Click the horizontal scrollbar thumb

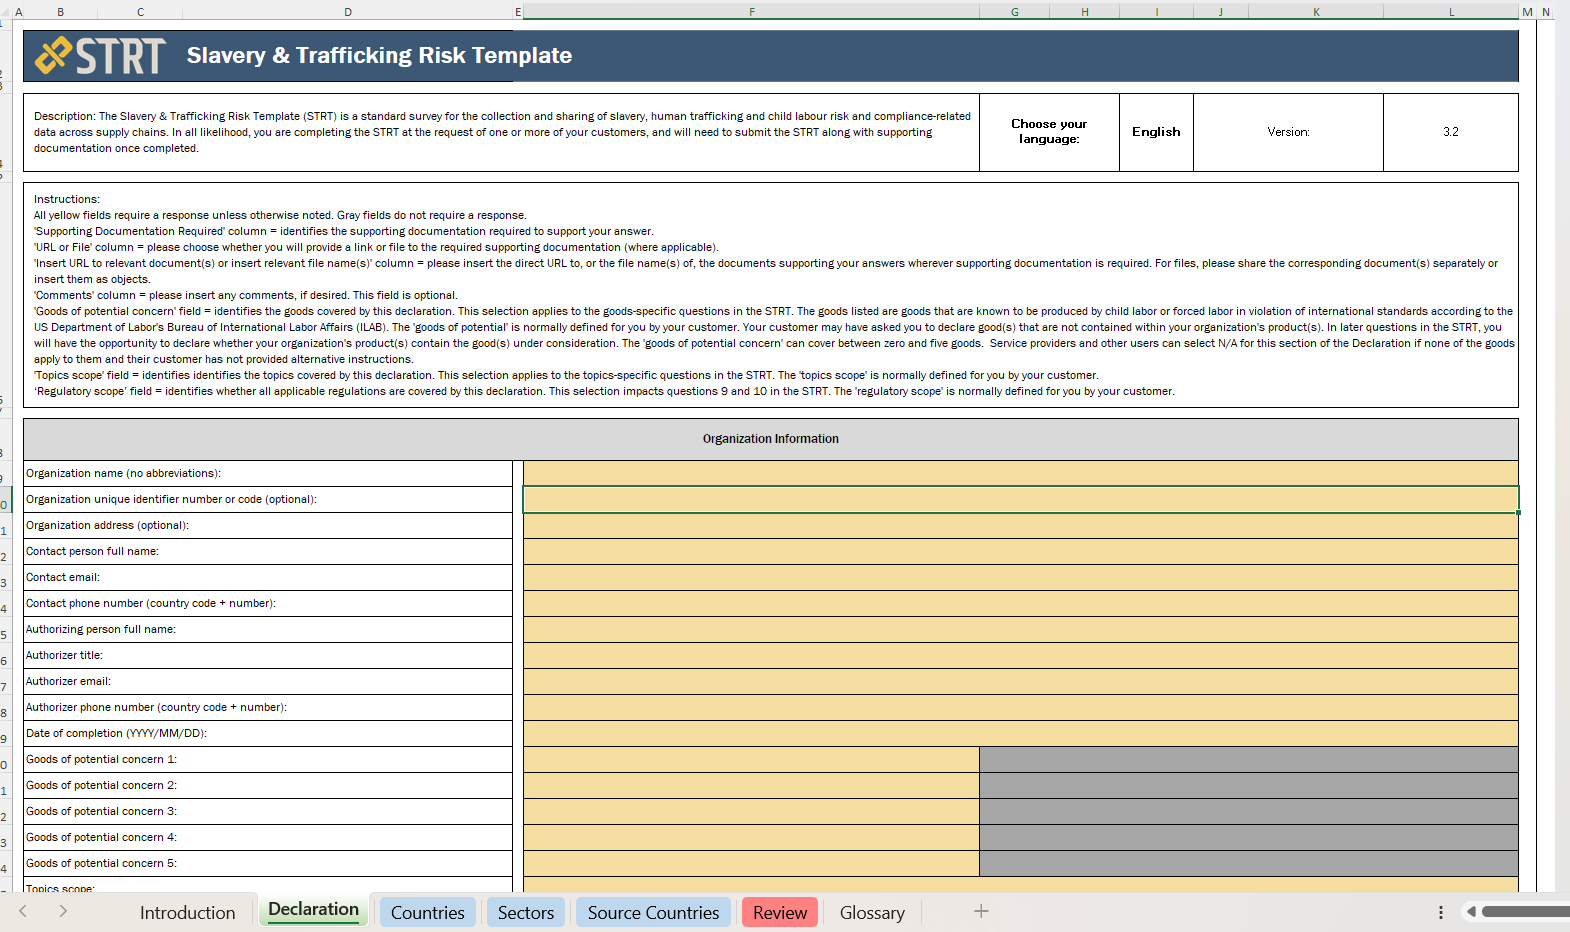point(1526,911)
